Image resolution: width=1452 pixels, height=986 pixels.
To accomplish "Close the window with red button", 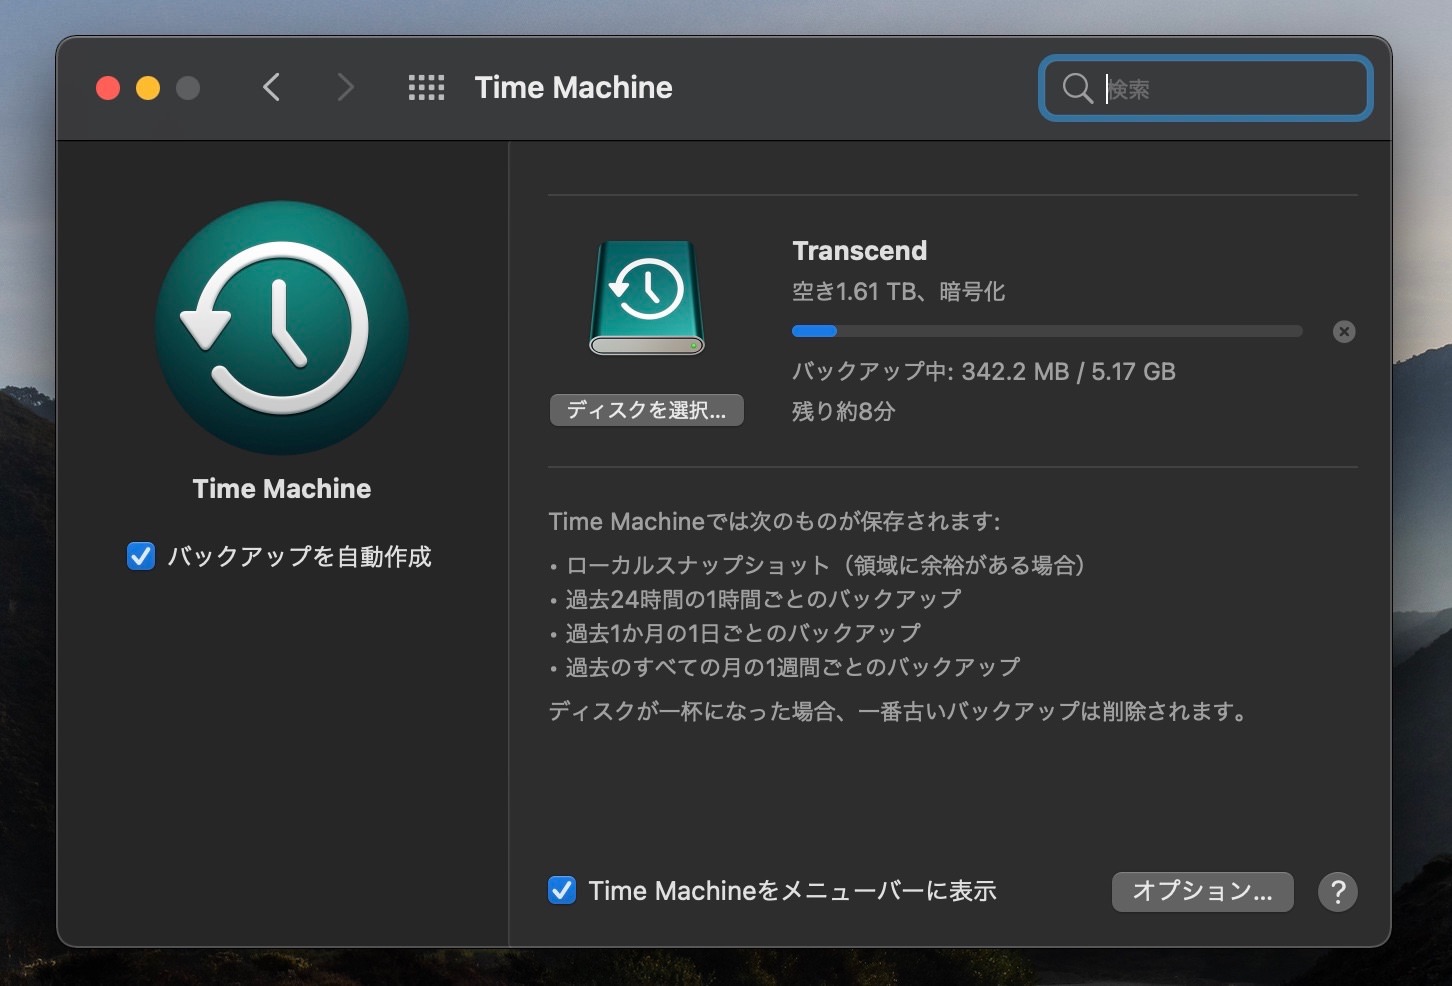I will (x=108, y=88).
